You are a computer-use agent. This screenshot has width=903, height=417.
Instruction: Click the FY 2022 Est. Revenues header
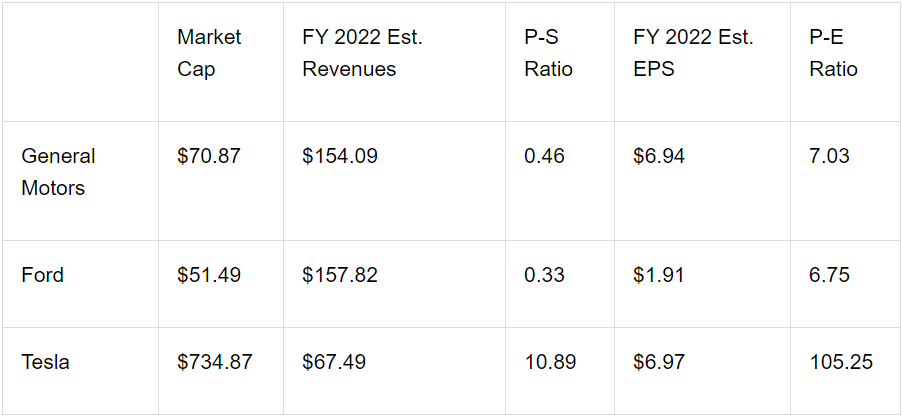[x=362, y=53]
